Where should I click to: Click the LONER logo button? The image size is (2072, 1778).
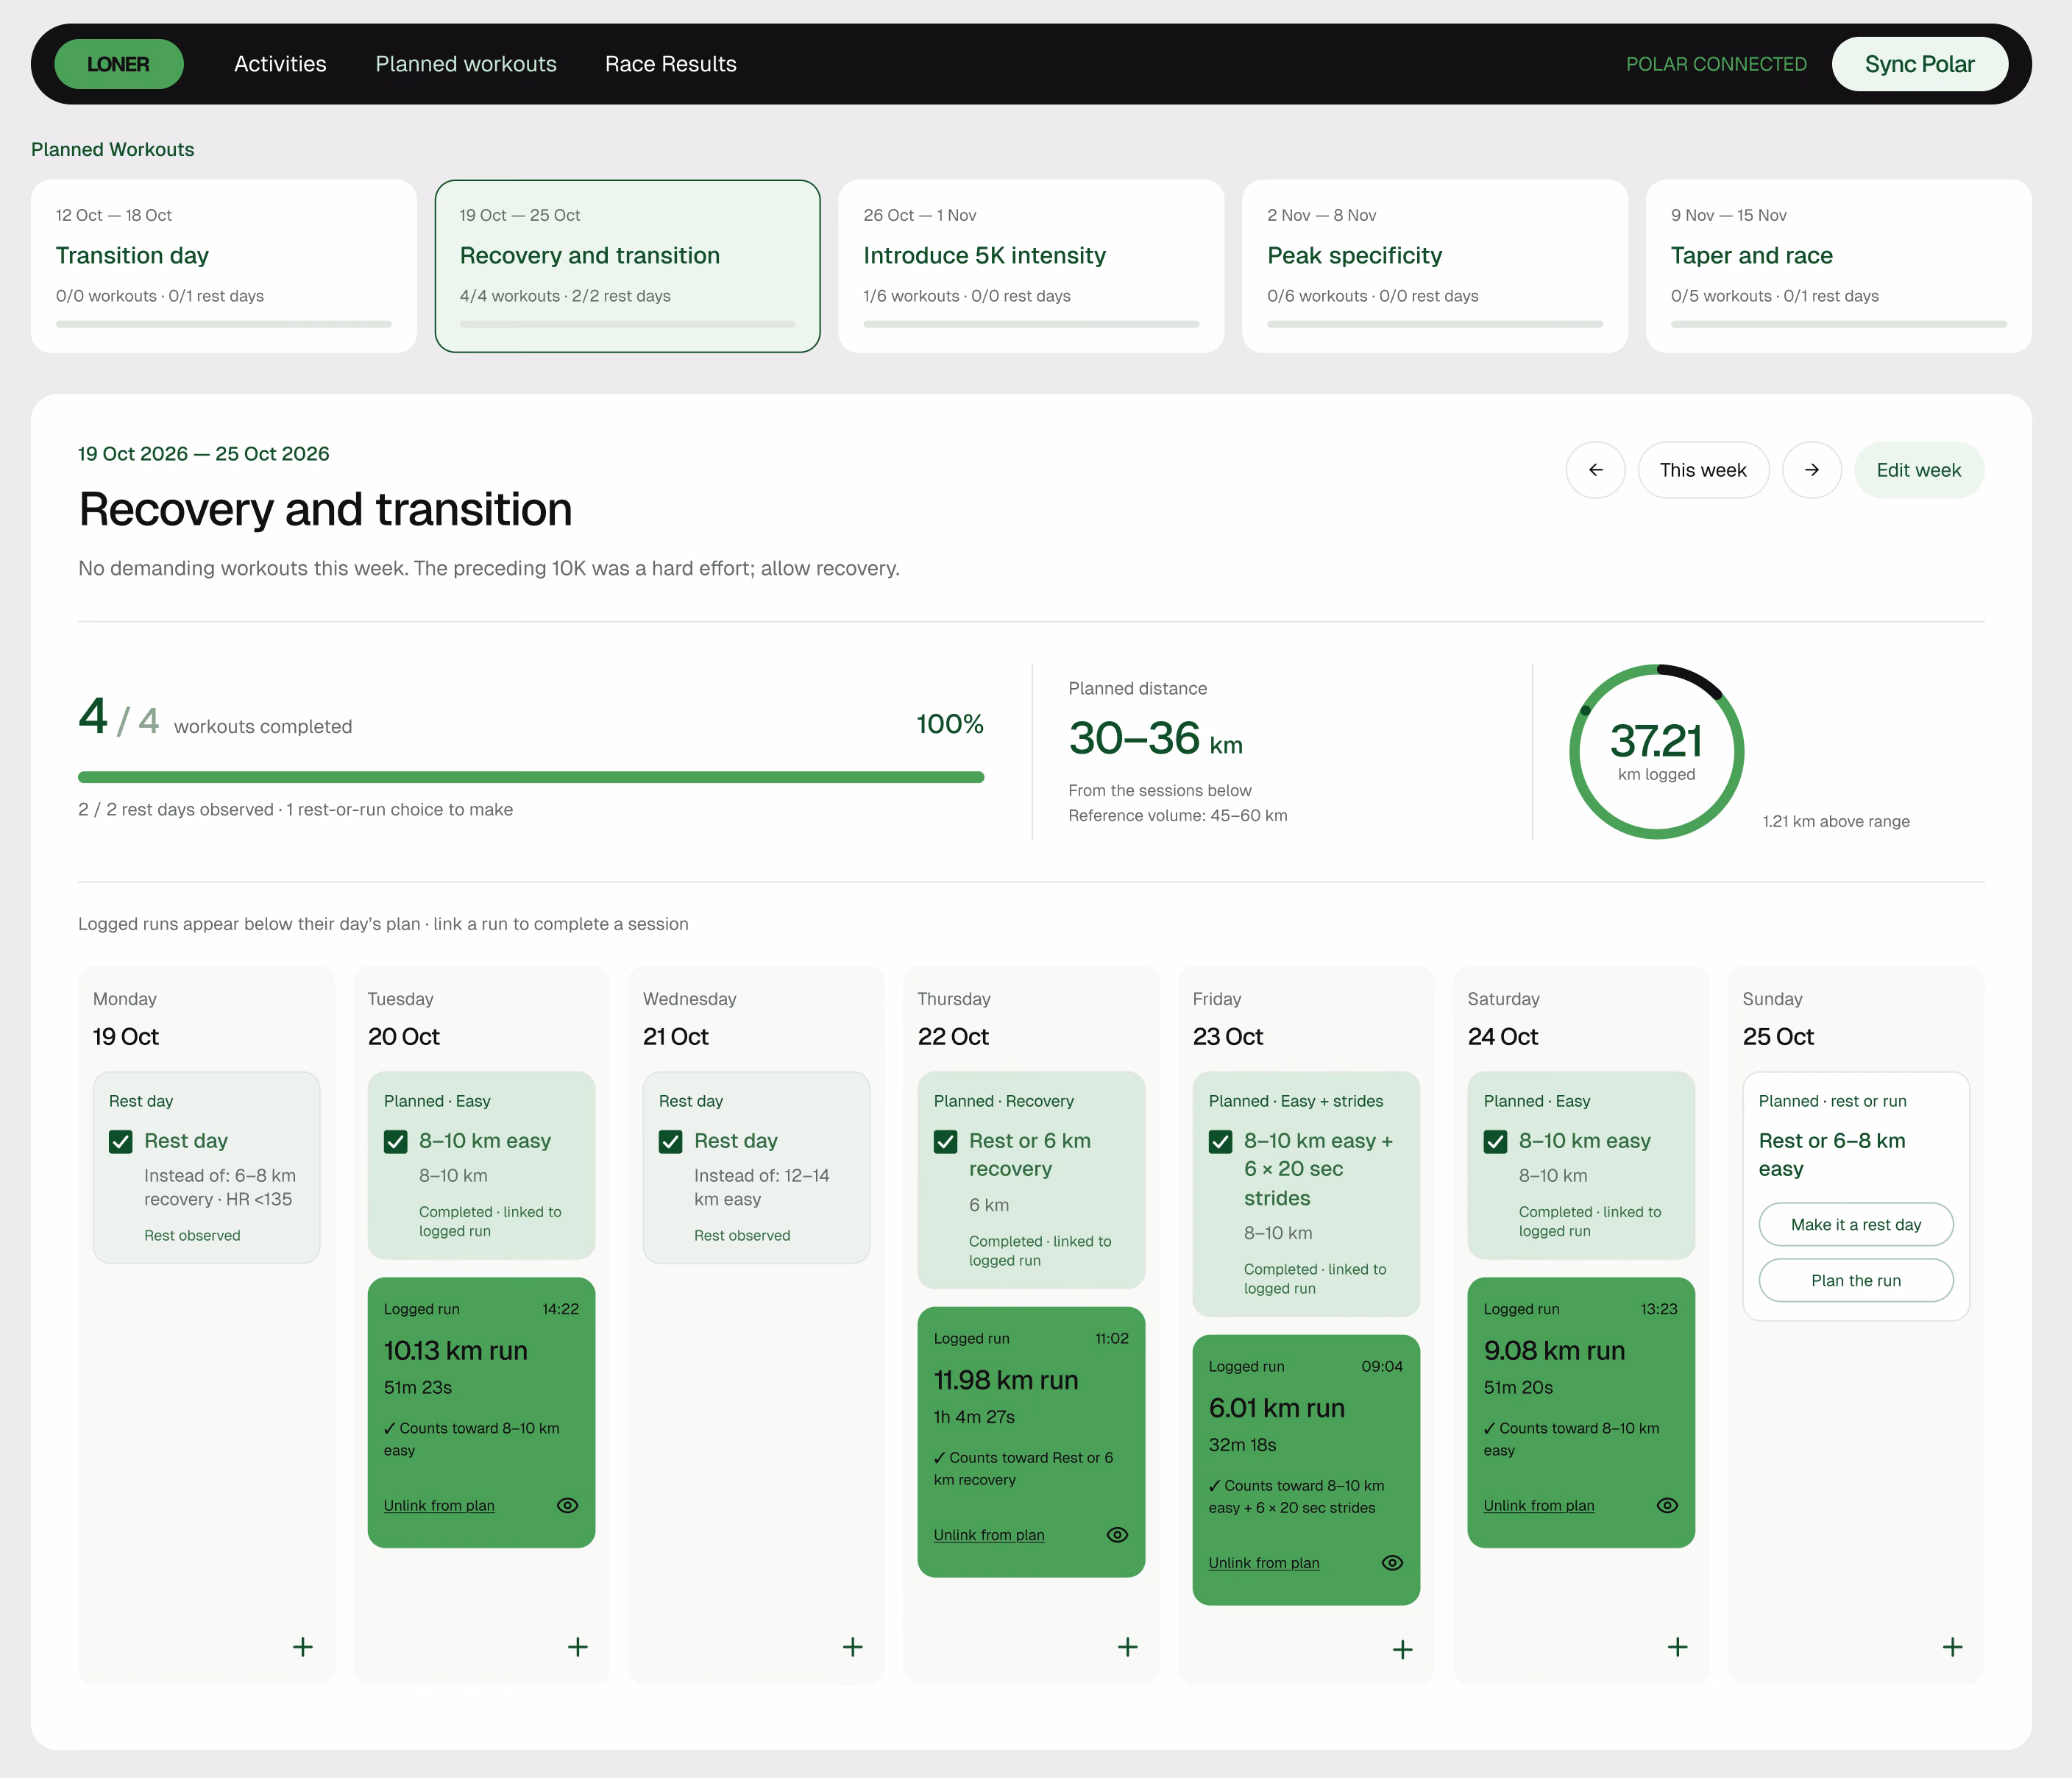(118, 64)
